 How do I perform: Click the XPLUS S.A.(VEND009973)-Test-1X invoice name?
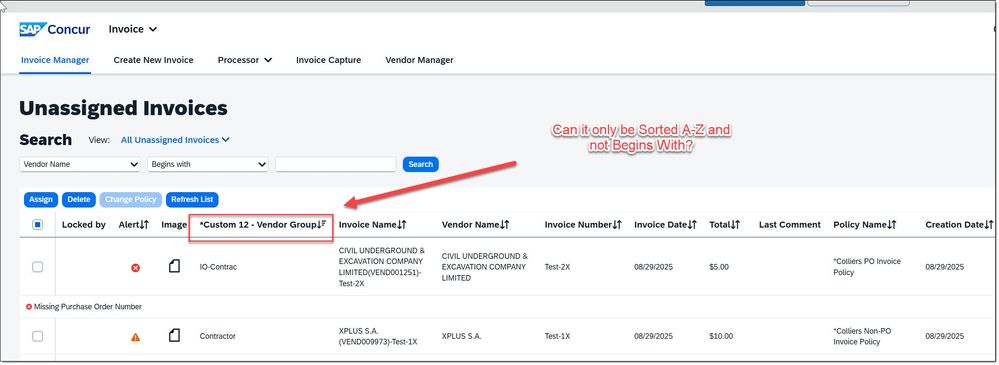click(x=378, y=336)
